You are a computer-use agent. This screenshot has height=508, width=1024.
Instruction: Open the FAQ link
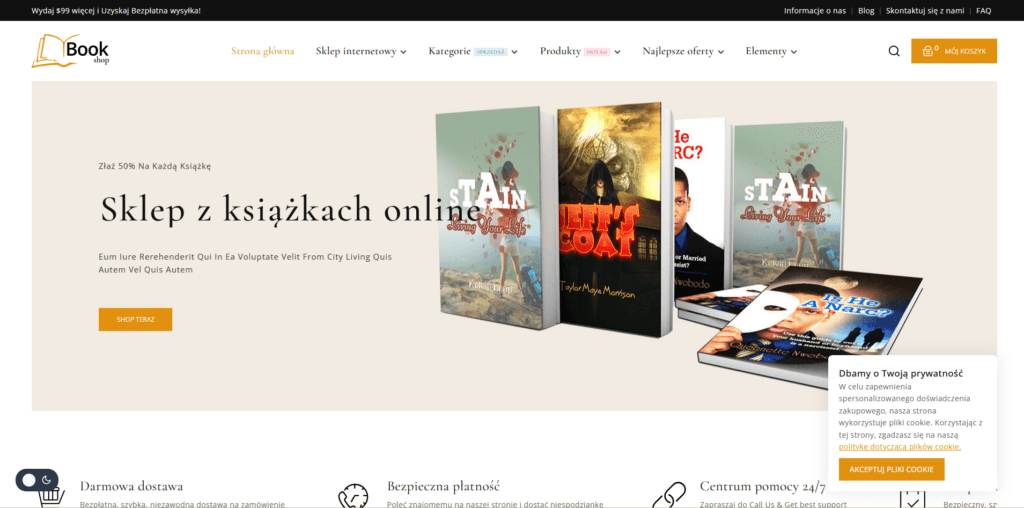coord(984,10)
